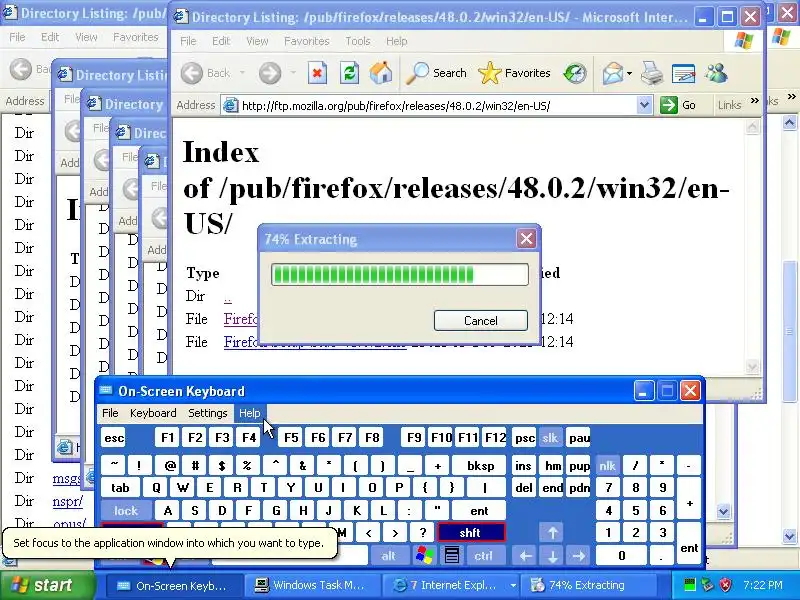Viewport: 800px width, 600px height.
Task: Click Forward arrow in front IE window
Action: [x=270, y=73]
